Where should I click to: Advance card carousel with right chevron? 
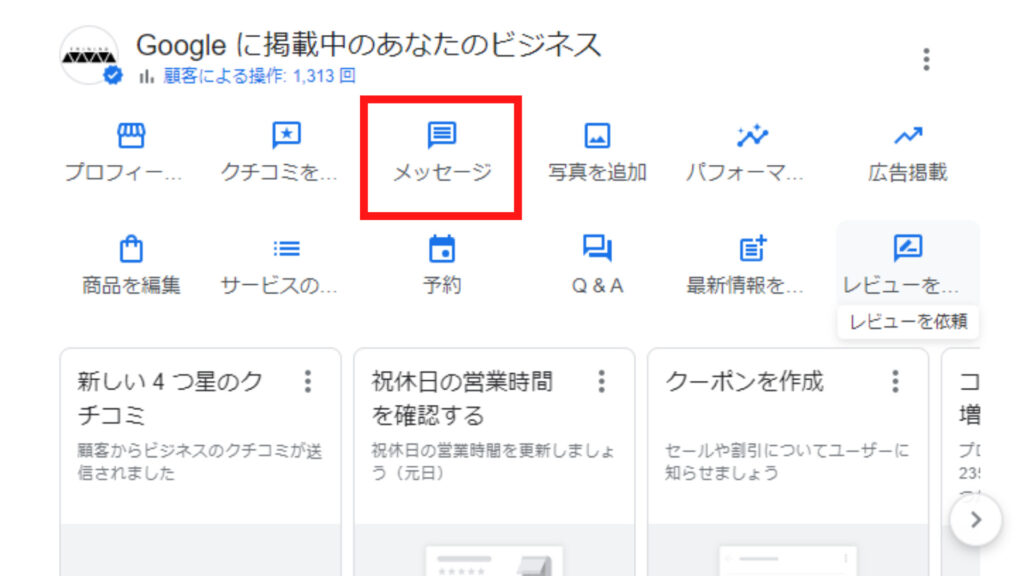click(976, 520)
